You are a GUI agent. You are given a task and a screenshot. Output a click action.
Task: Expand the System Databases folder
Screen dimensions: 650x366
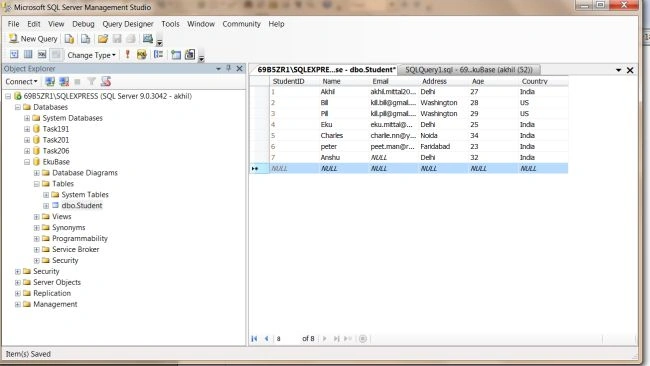point(27,118)
